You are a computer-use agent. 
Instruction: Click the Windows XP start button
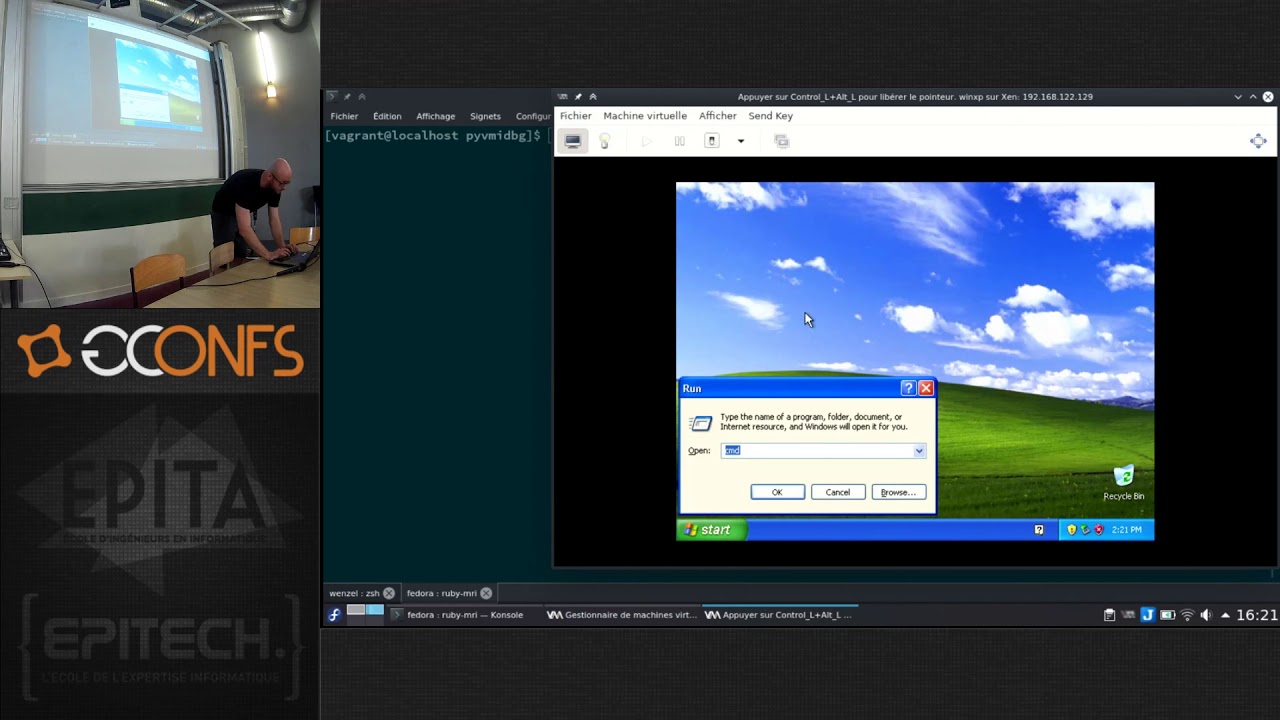click(712, 530)
